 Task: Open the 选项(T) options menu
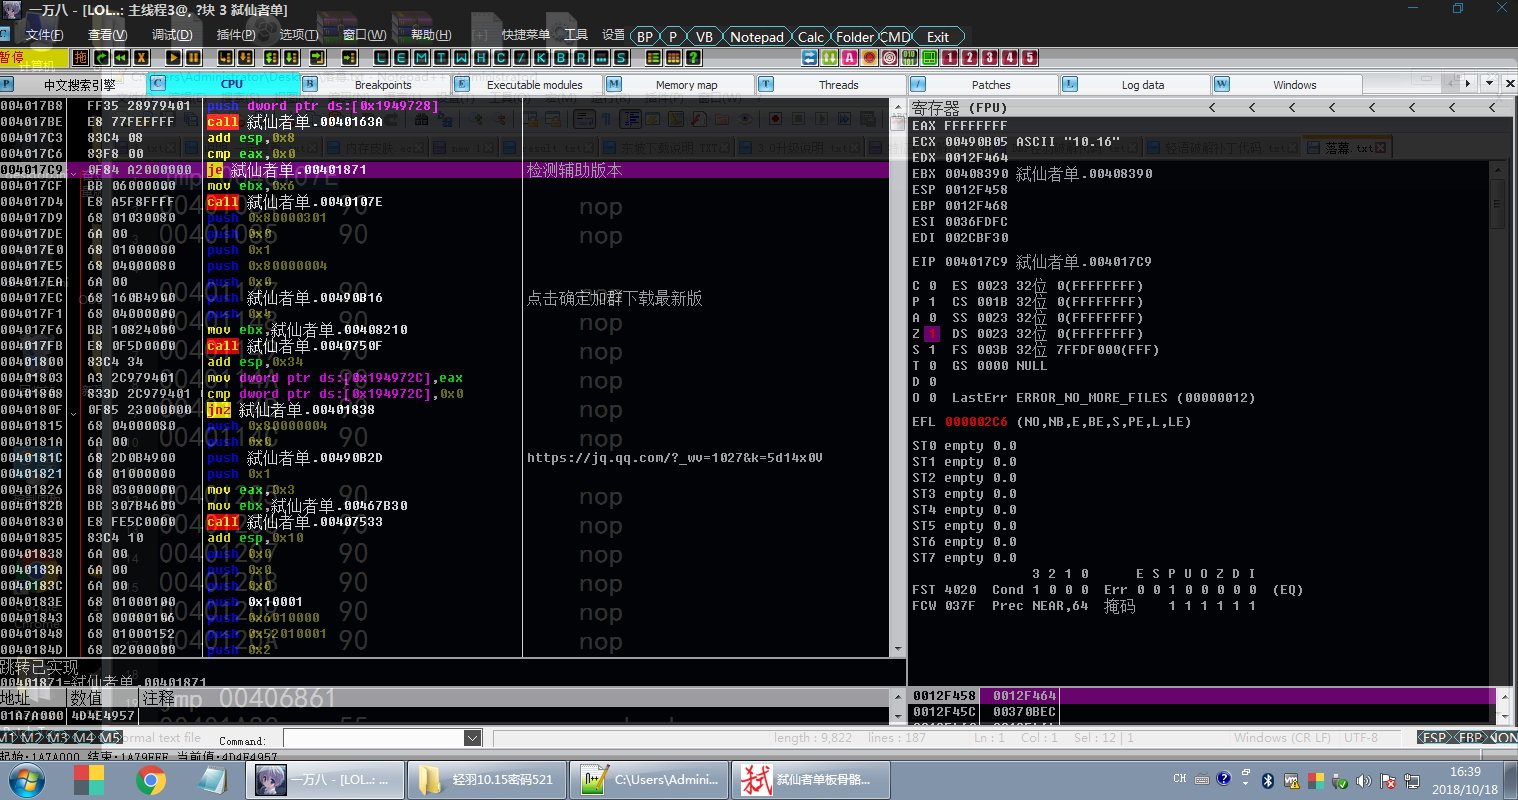pos(298,35)
